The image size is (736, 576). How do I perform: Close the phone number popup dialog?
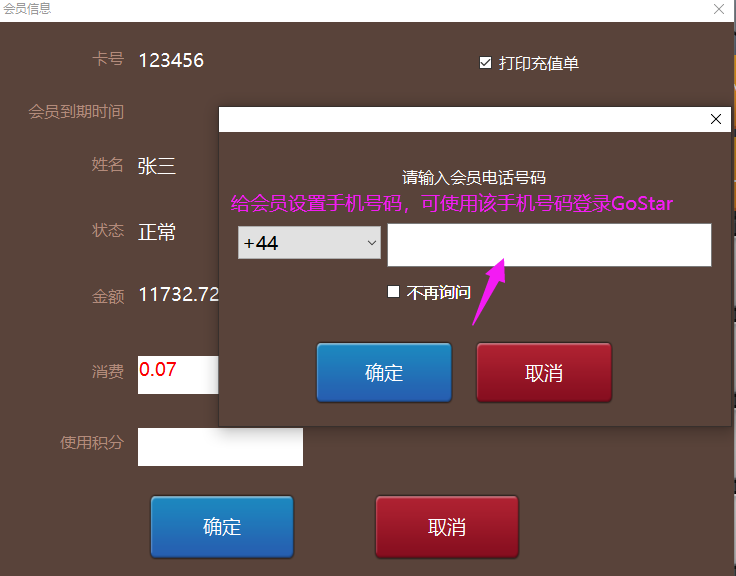click(x=716, y=119)
